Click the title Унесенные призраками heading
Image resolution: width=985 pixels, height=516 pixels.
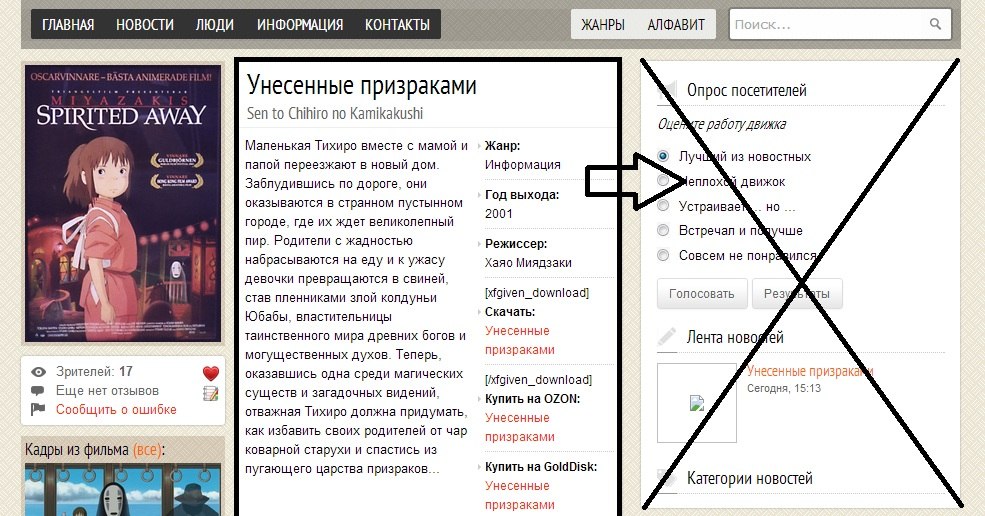point(361,85)
